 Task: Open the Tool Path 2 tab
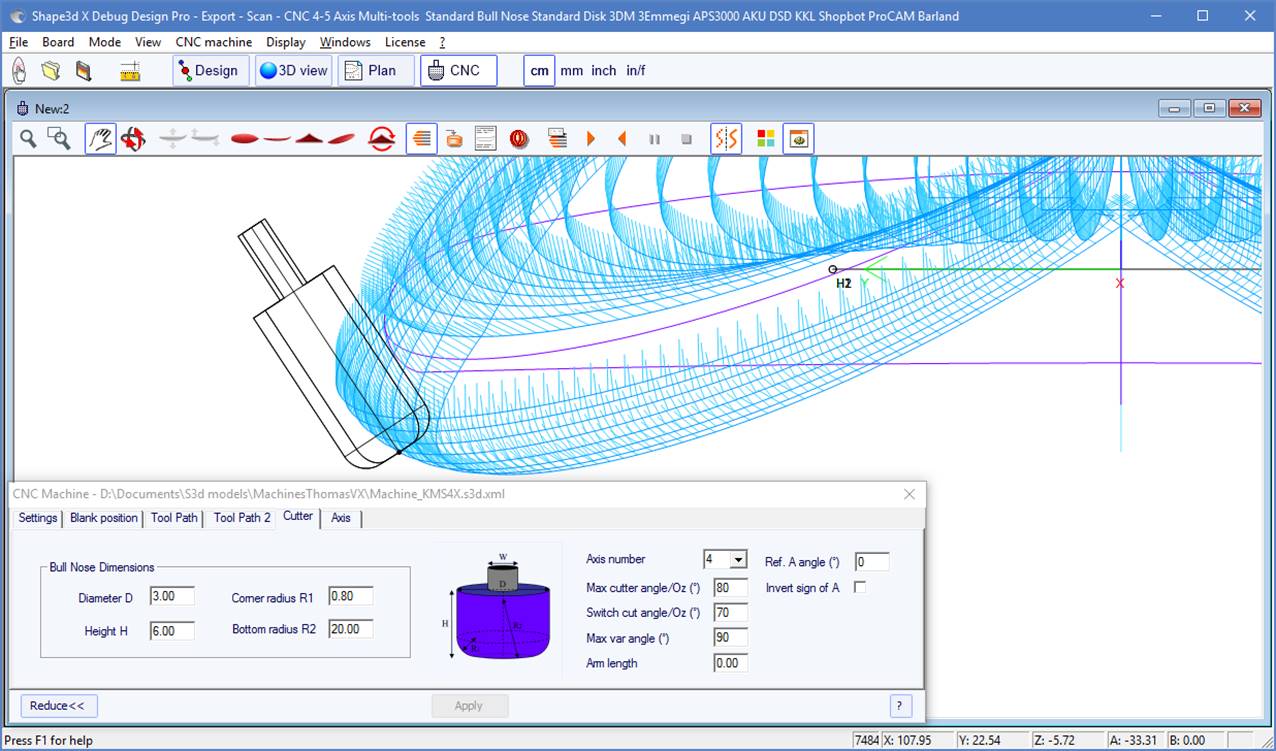point(242,518)
